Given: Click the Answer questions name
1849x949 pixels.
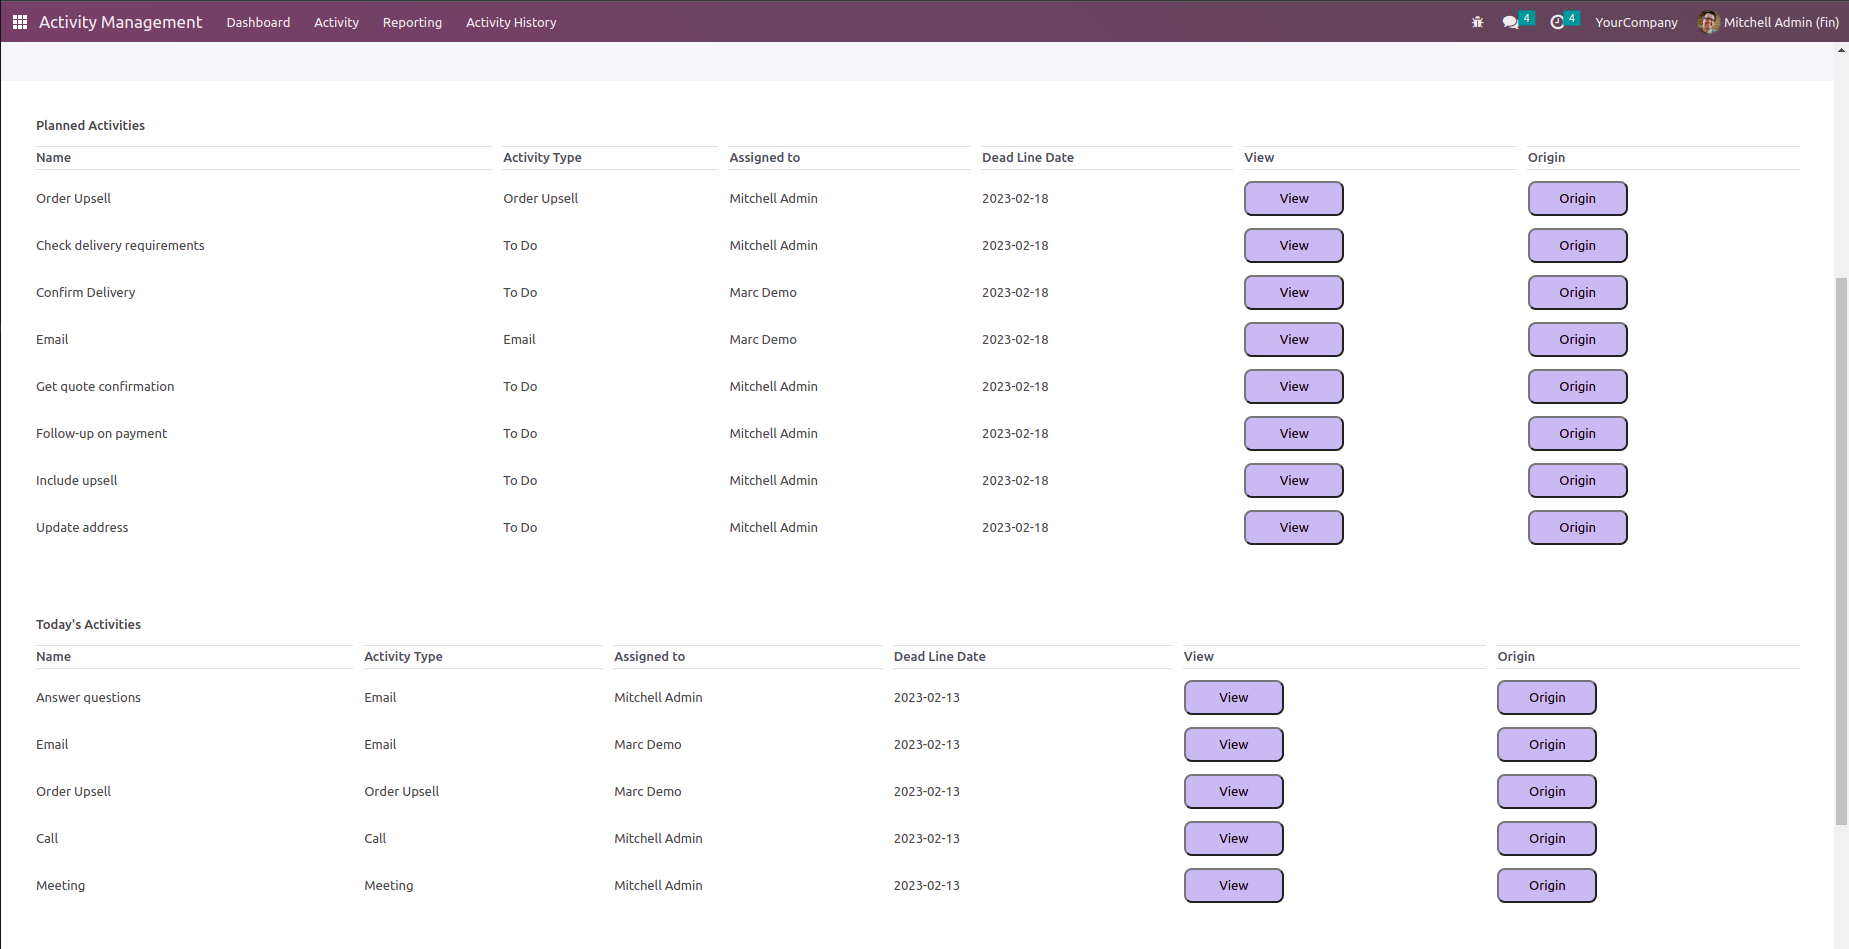Looking at the screenshot, I should click(x=88, y=697).
